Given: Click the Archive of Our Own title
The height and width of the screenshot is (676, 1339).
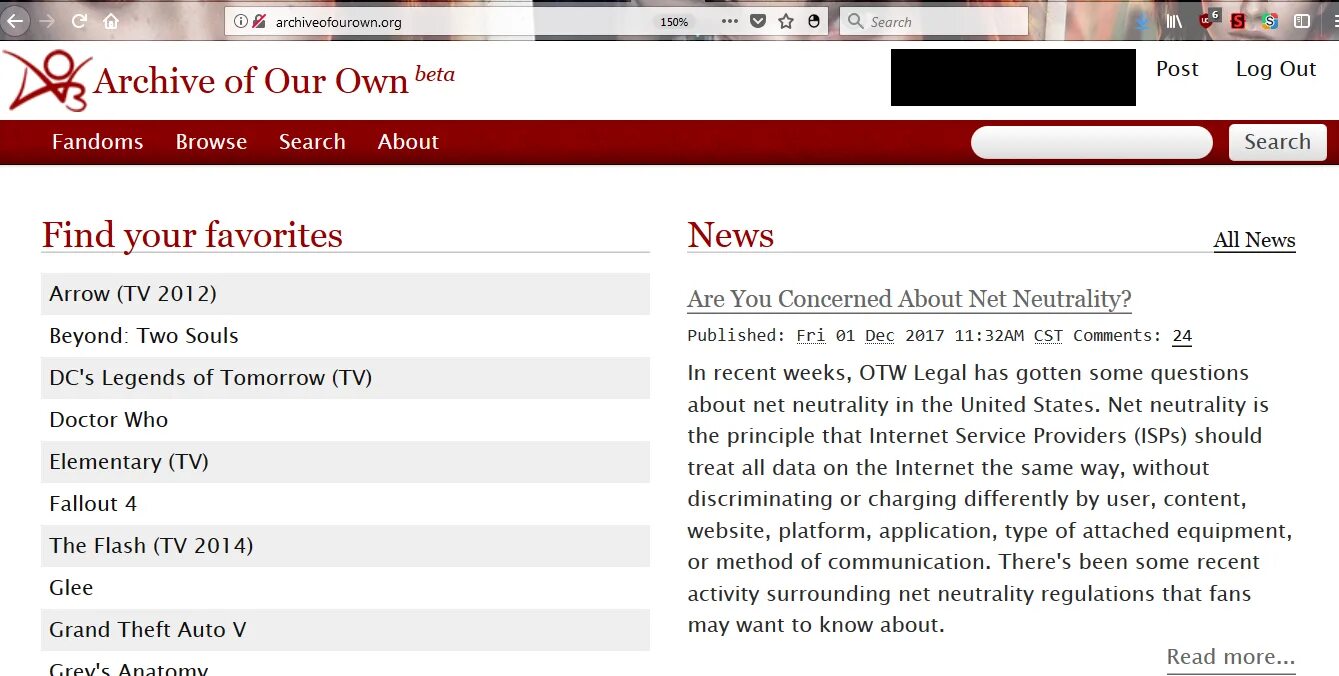Looking at the screenshot, I should click(251, 82).
